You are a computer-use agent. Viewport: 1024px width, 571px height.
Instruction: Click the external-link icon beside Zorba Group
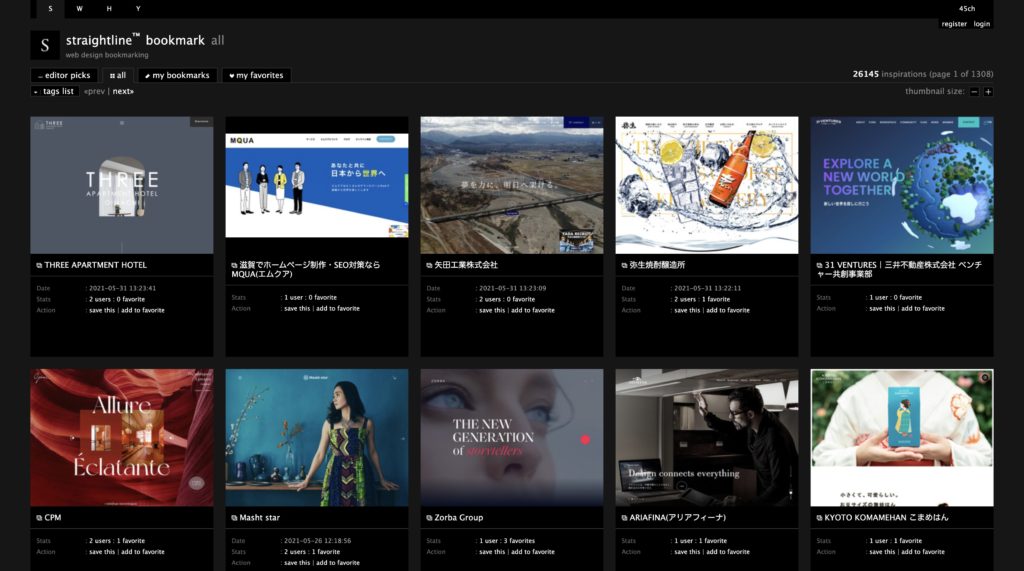(x=429, y=517)
